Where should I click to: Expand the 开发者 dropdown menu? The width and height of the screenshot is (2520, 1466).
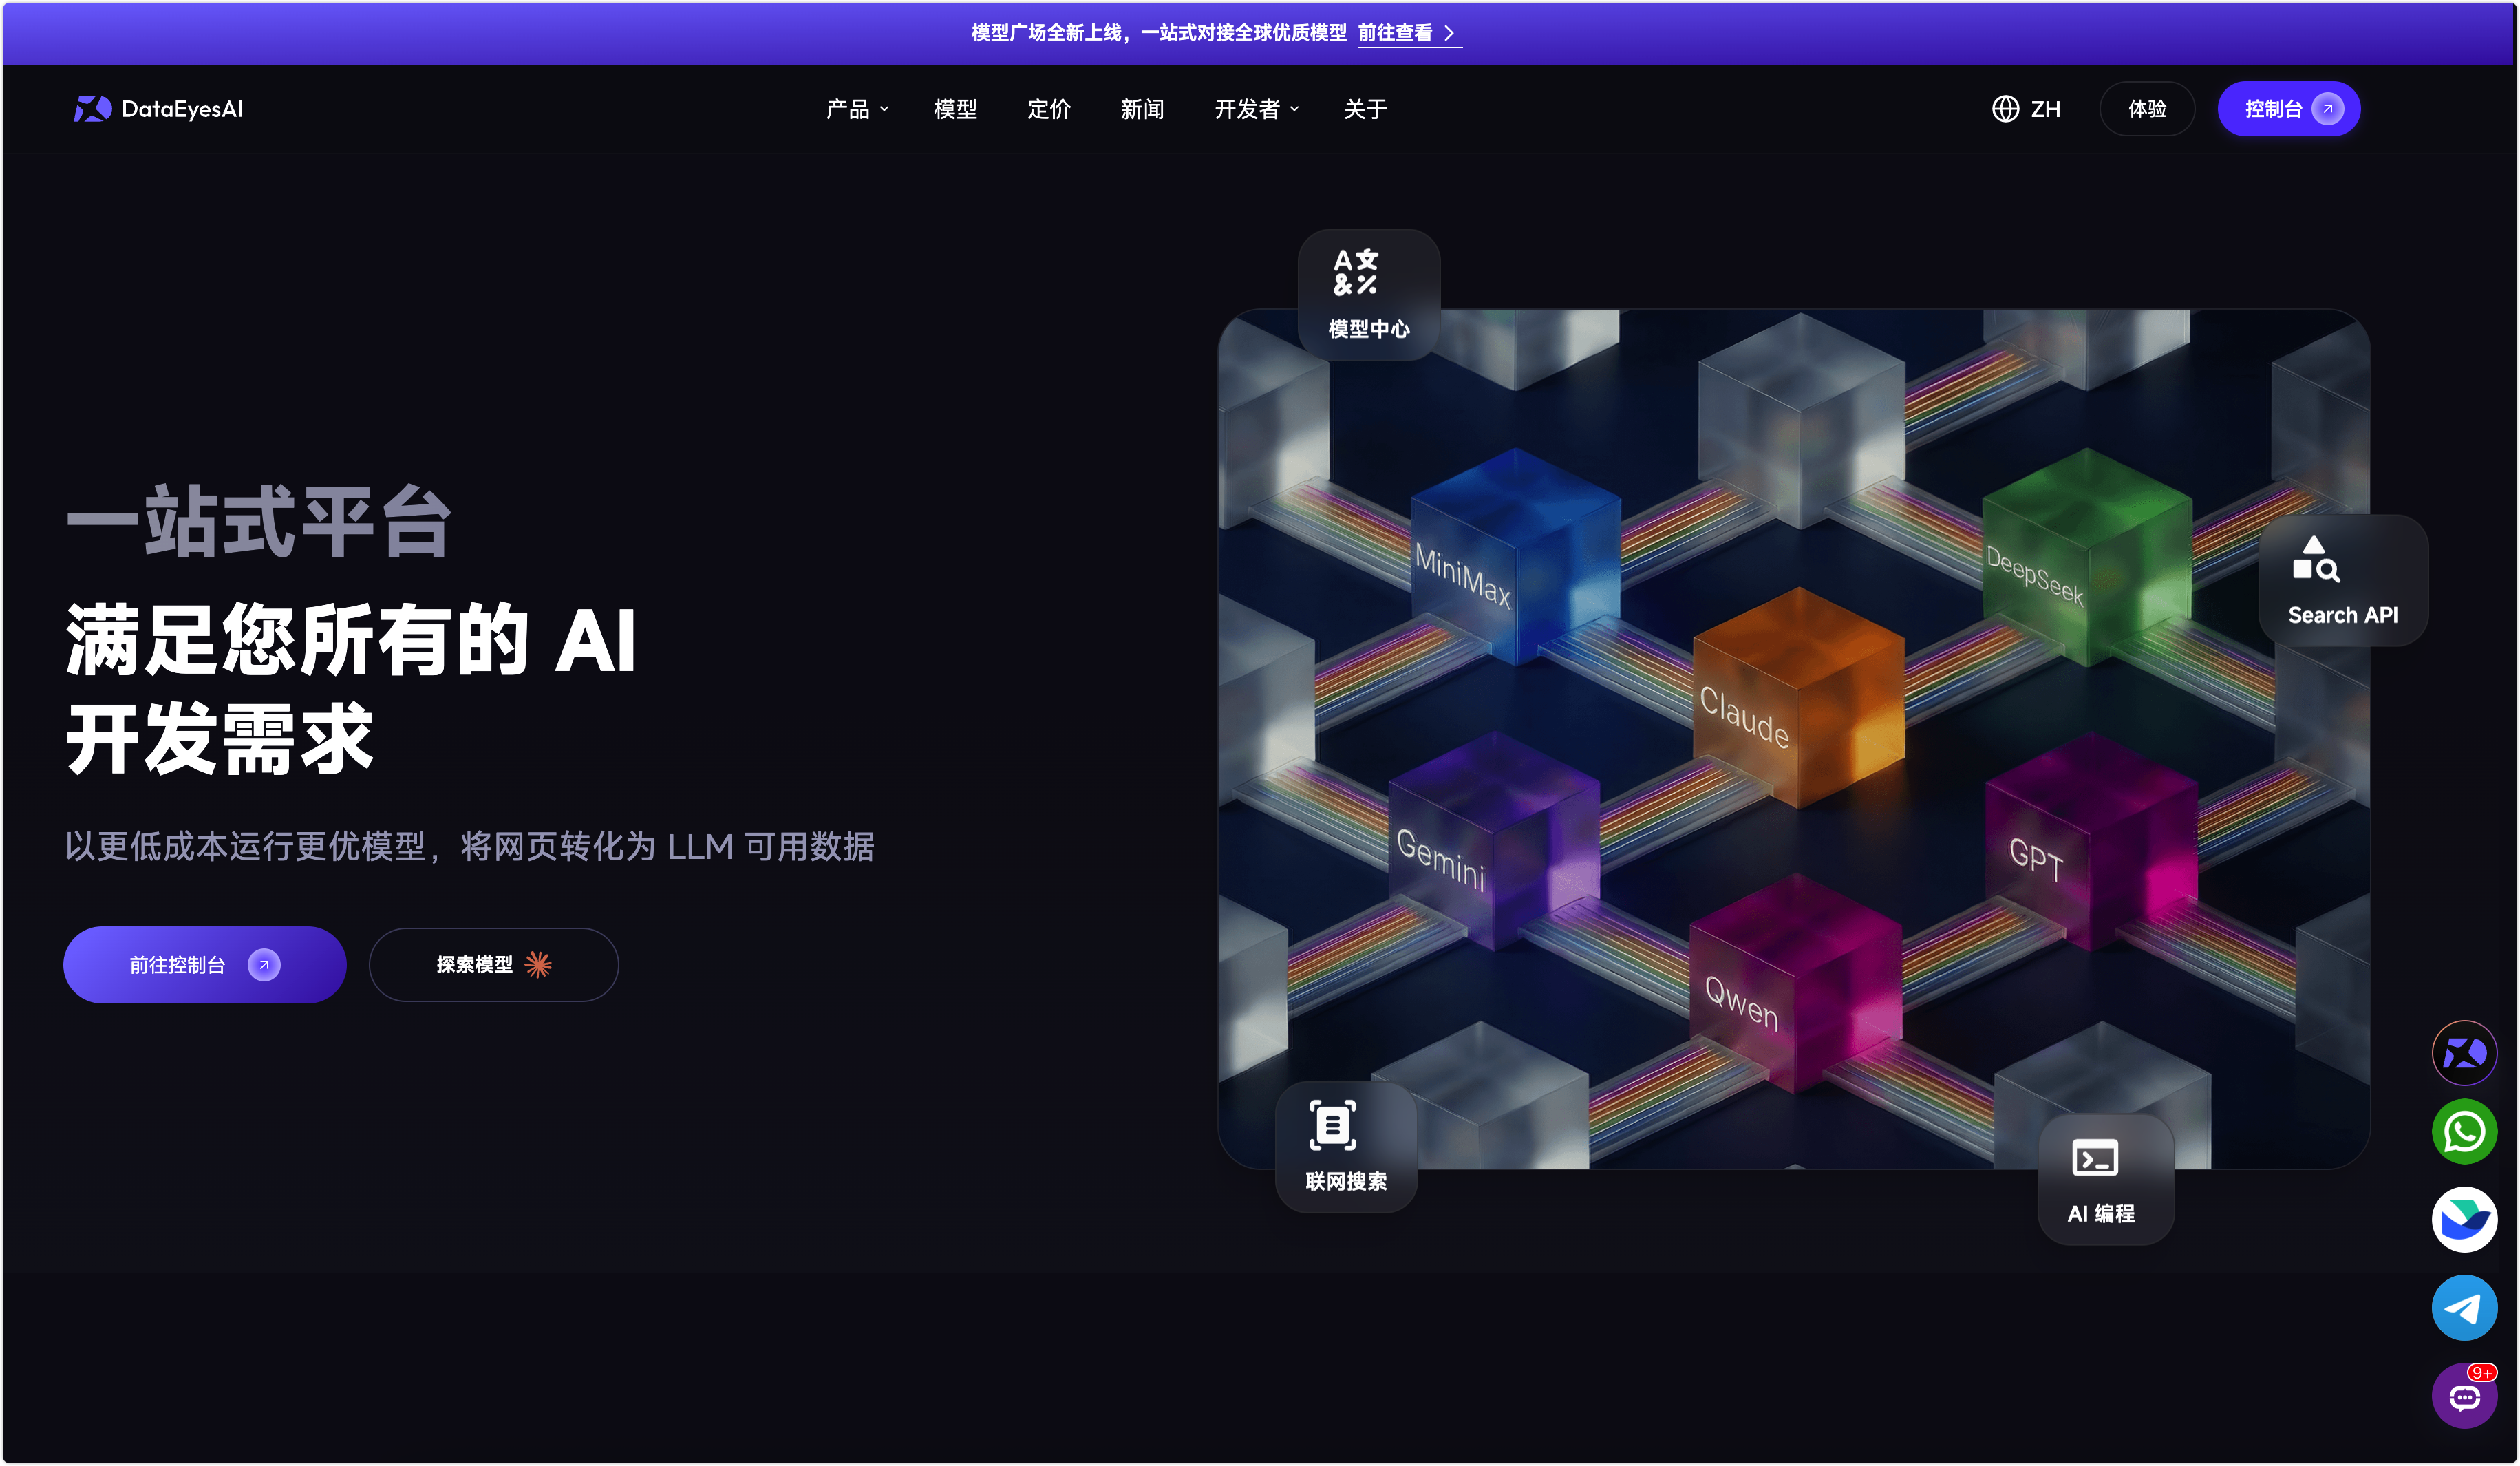[1256, 109]
